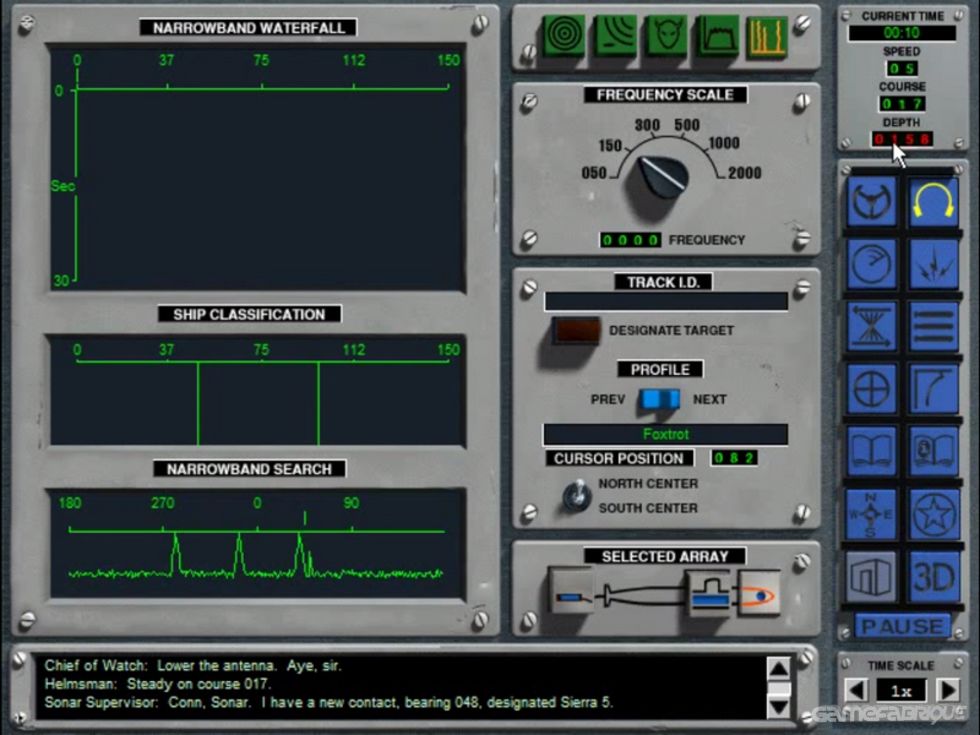The height and width of the screenshot is (735, 980).
Task: Decrease time scale with the left arrow
Action: pos(856,691)
